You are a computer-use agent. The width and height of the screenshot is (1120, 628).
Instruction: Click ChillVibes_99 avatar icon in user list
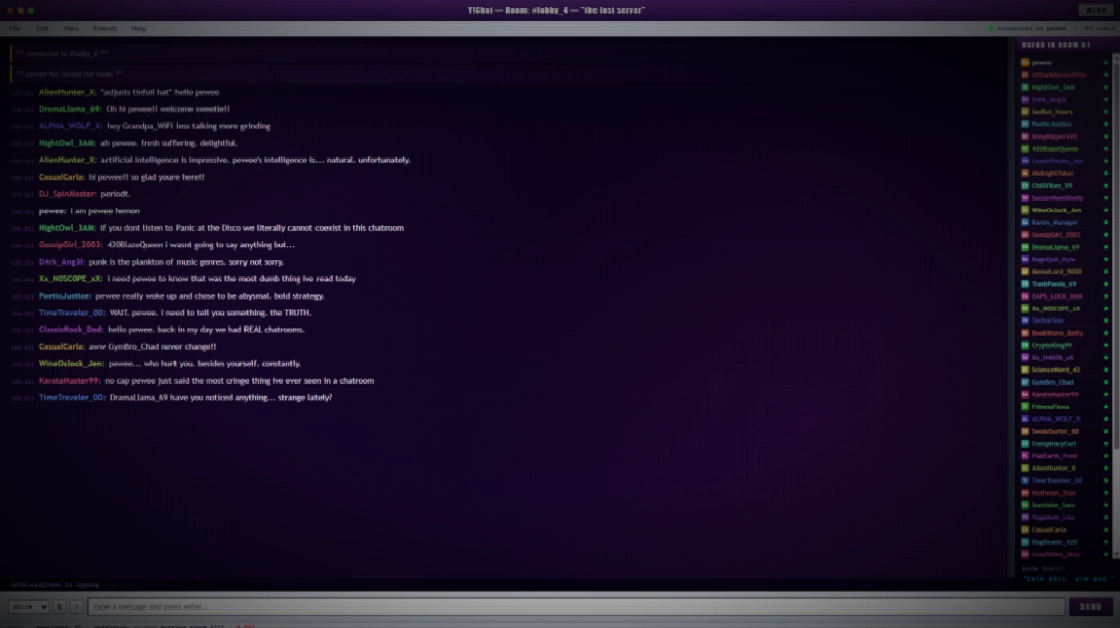tap(1025, 185)
